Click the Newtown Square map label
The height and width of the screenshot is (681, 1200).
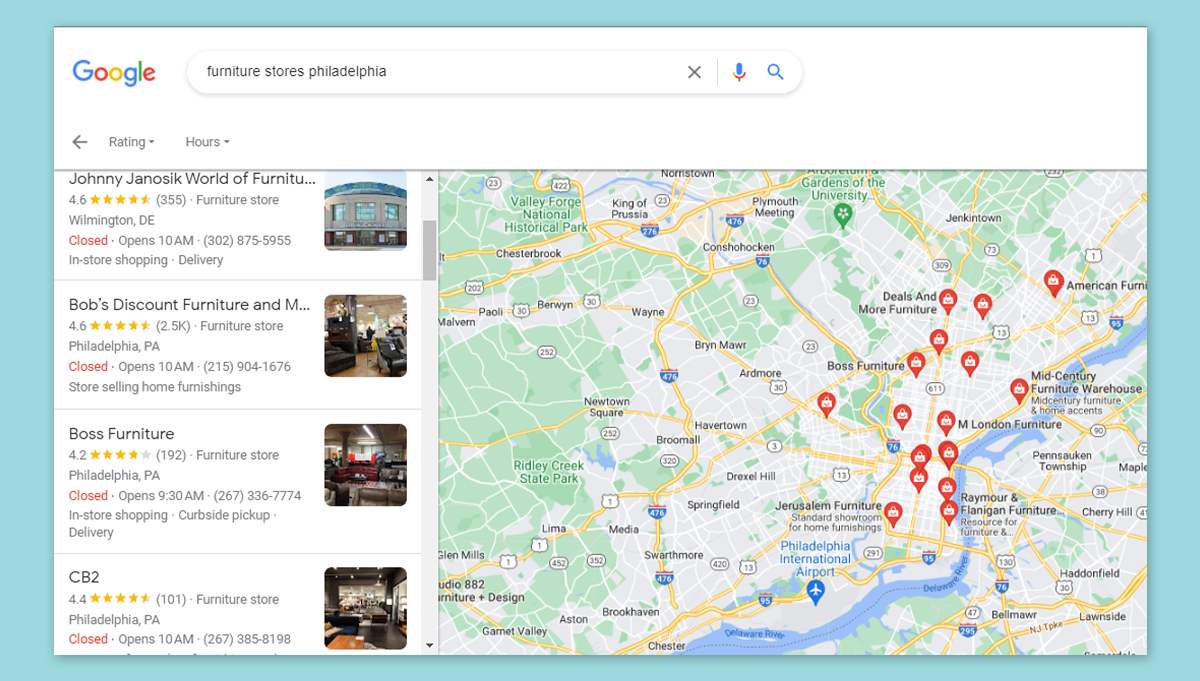pyautogui.click(x=607, y=407)
